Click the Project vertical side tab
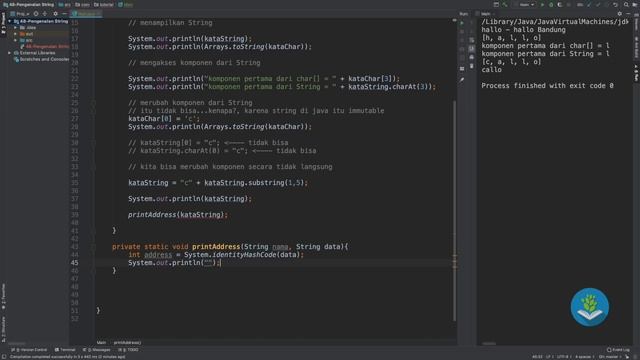This screenshot has height=360, width=640. click(x=3, y=24)
